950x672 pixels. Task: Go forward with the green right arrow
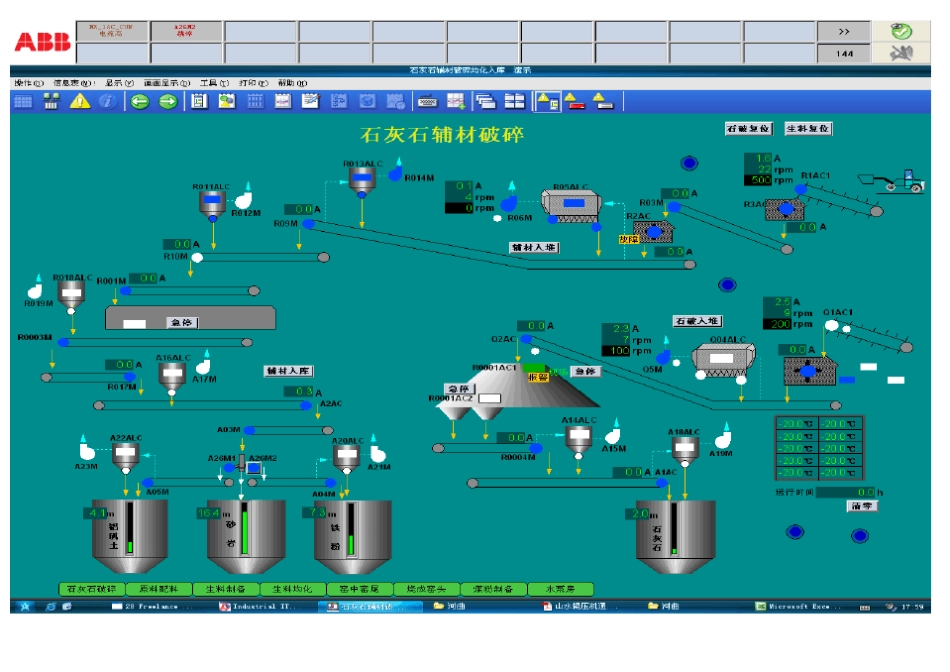(x=168, y=102)
